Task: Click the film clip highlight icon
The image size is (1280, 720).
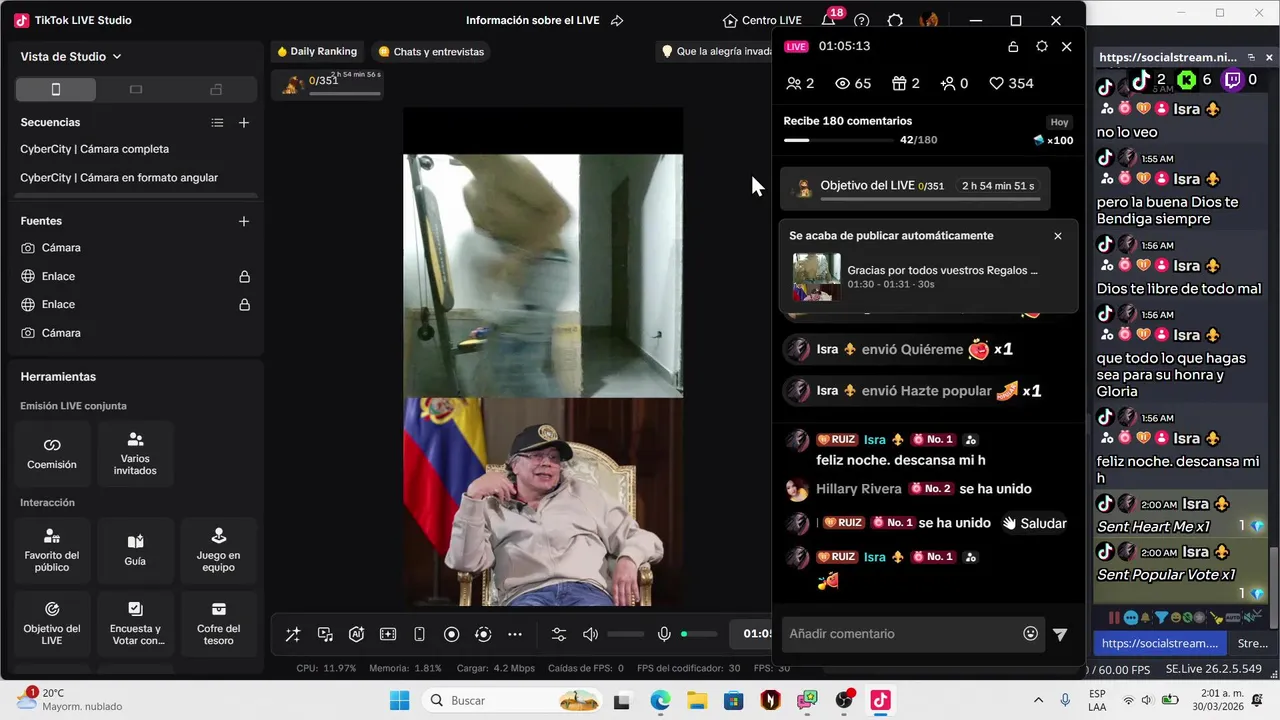Action: (388, 634)
